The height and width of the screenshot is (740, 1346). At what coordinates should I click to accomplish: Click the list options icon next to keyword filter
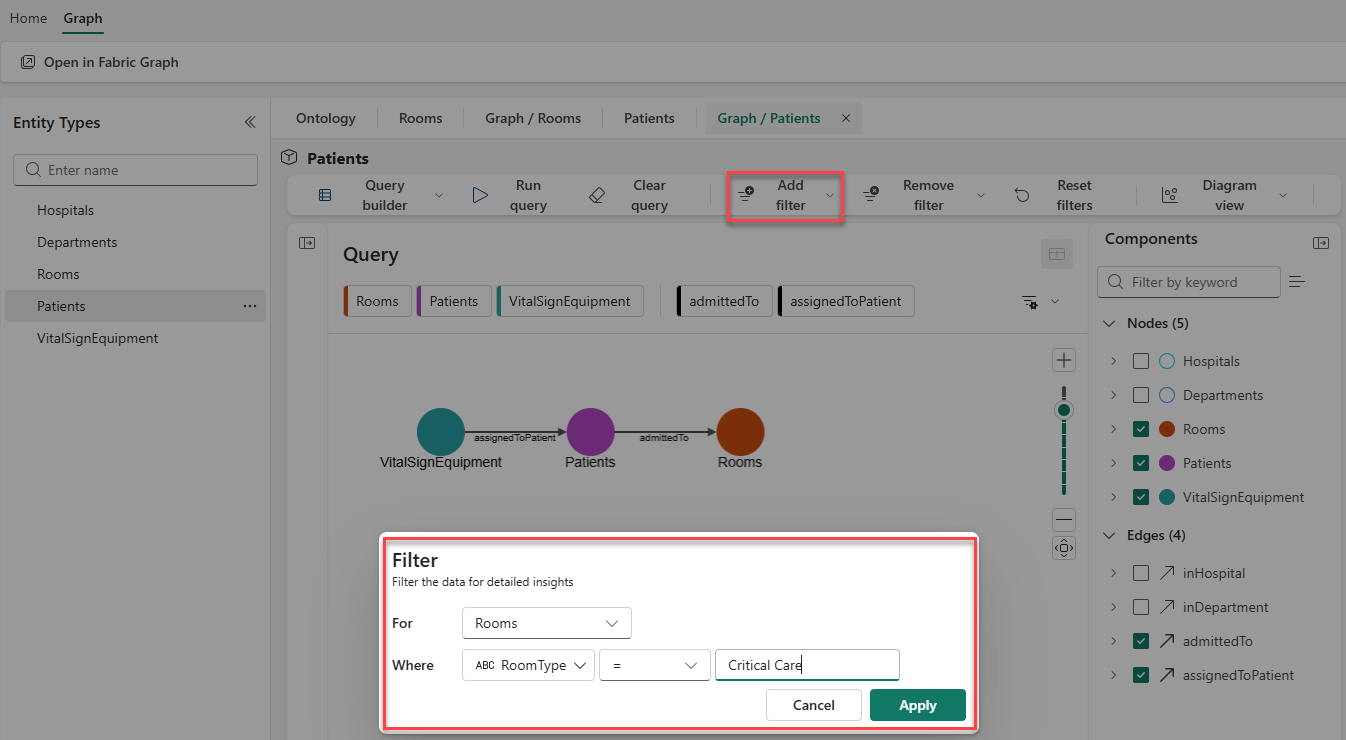click(x=1297, y=282)
